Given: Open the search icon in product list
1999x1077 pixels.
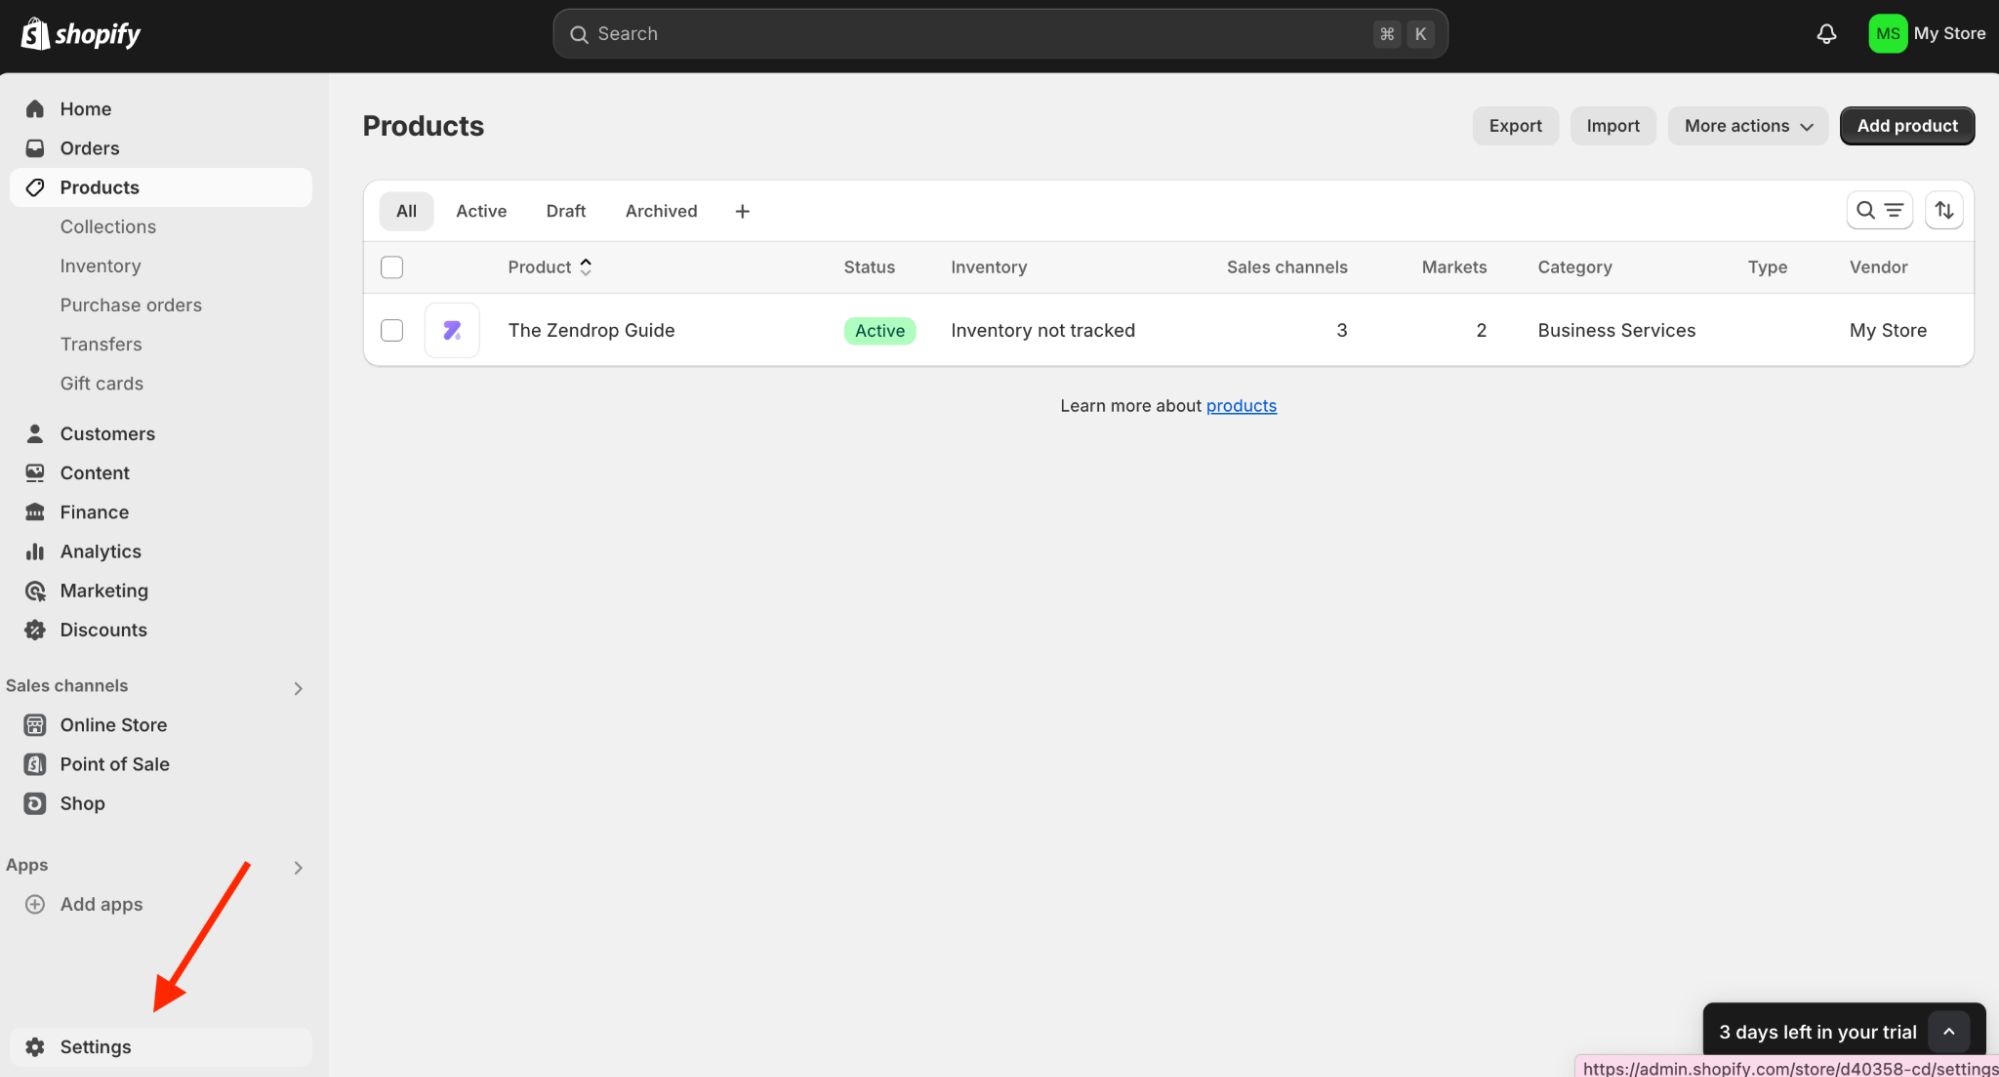Looking at the screenshot, I should pyautogui.click(x=1866, y=210).
